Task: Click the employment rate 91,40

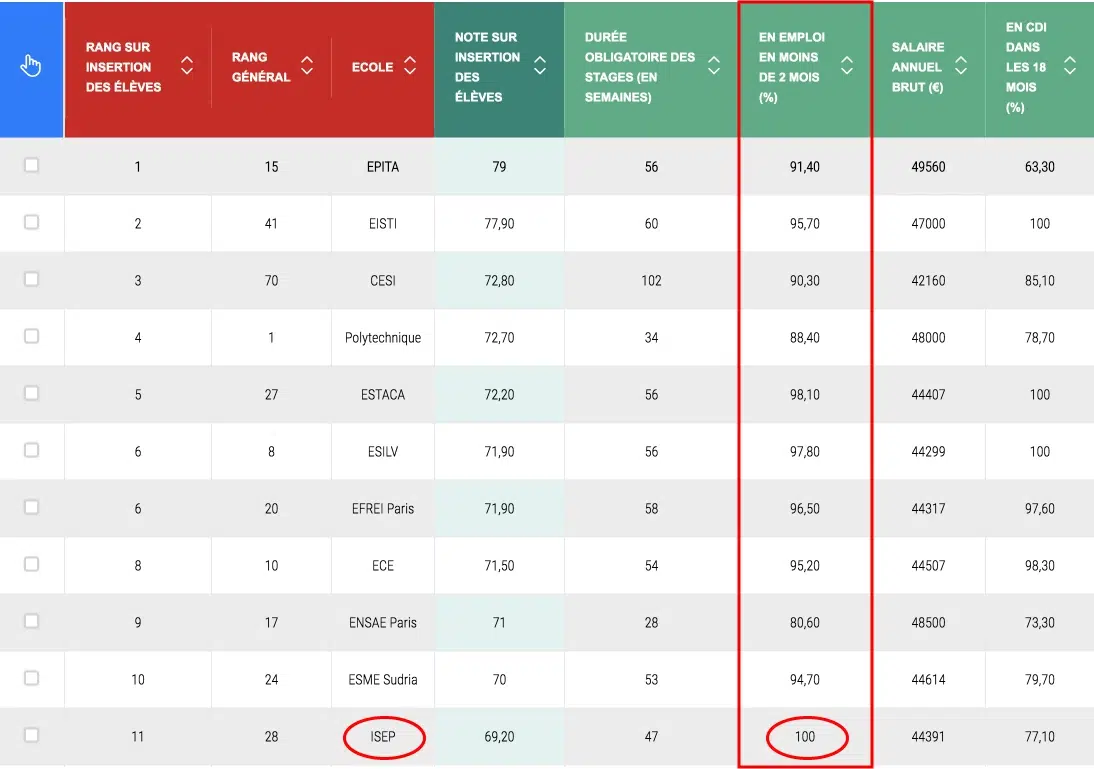Action: pyautogui.click(x=805, y=167)
